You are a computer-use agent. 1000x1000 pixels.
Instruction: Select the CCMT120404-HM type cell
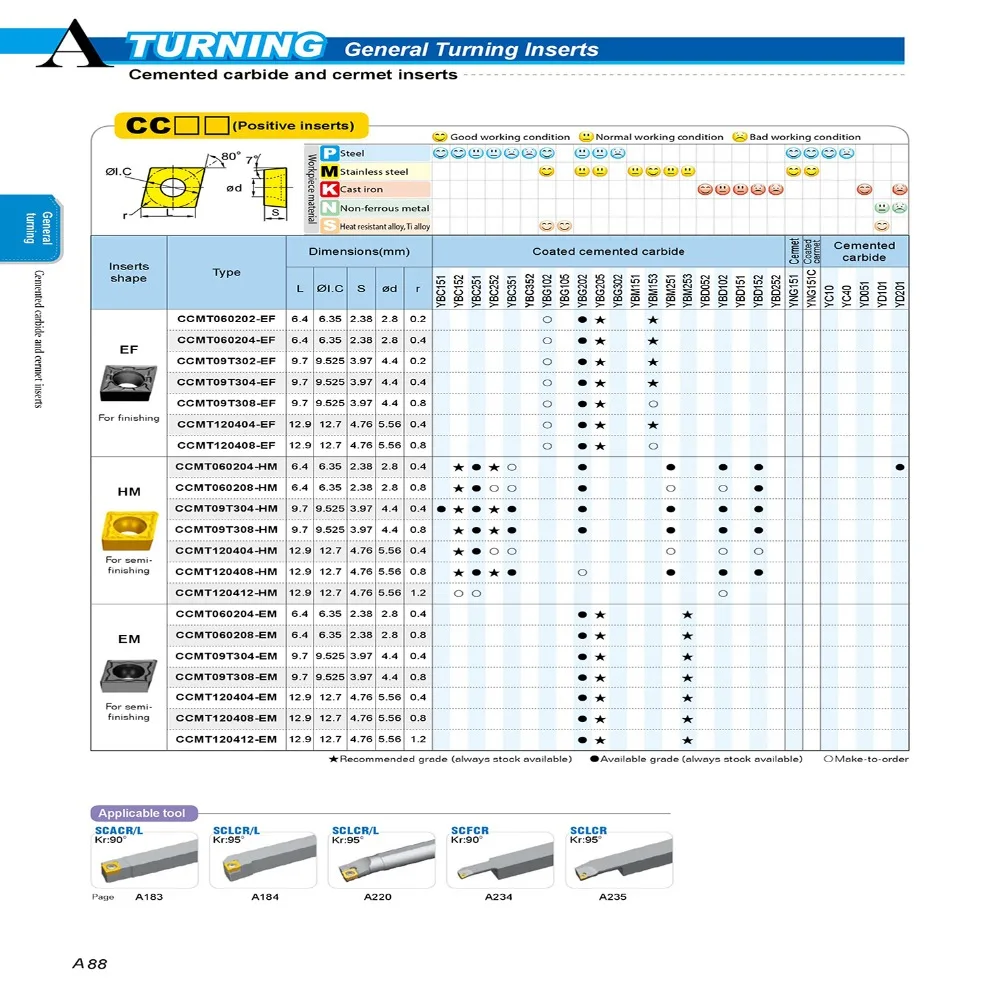click(x=226, y=551)
